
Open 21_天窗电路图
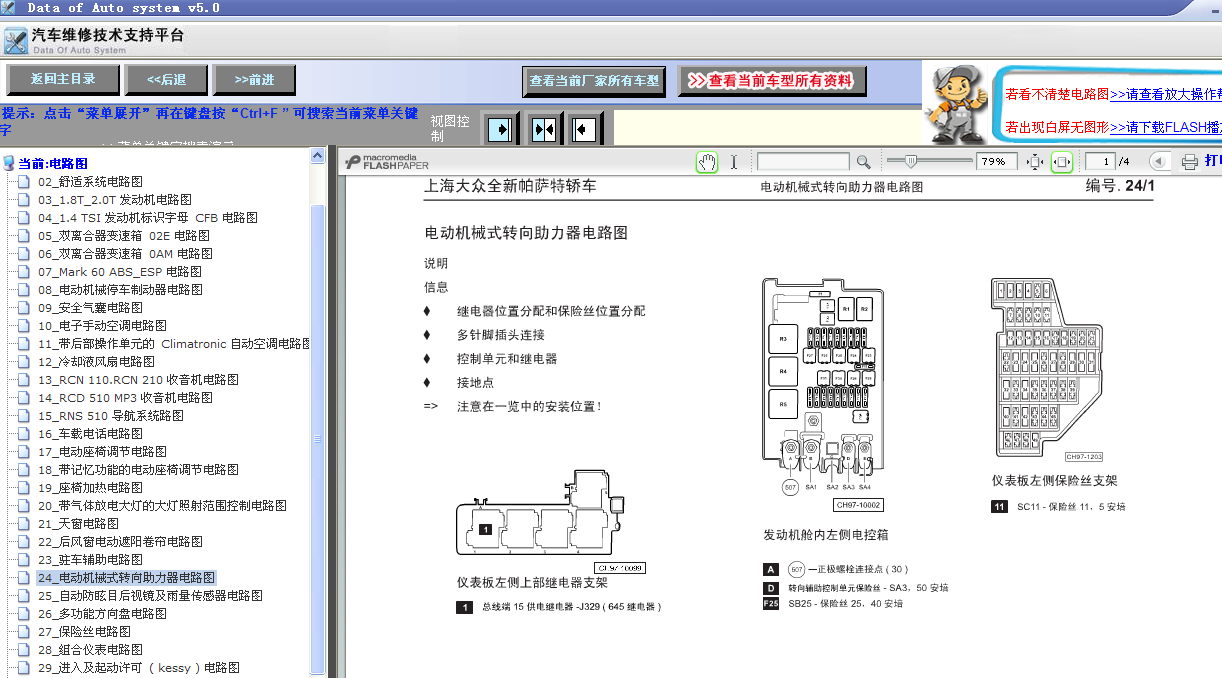(x=78, y=523)
